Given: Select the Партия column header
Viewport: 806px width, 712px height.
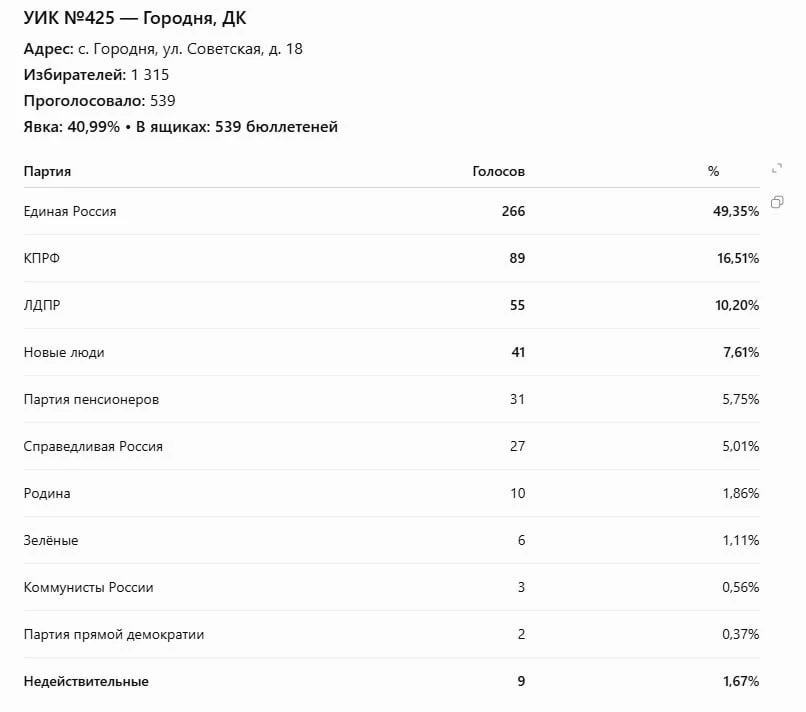Looking at the screenshot, I should (x=47, y=171).
